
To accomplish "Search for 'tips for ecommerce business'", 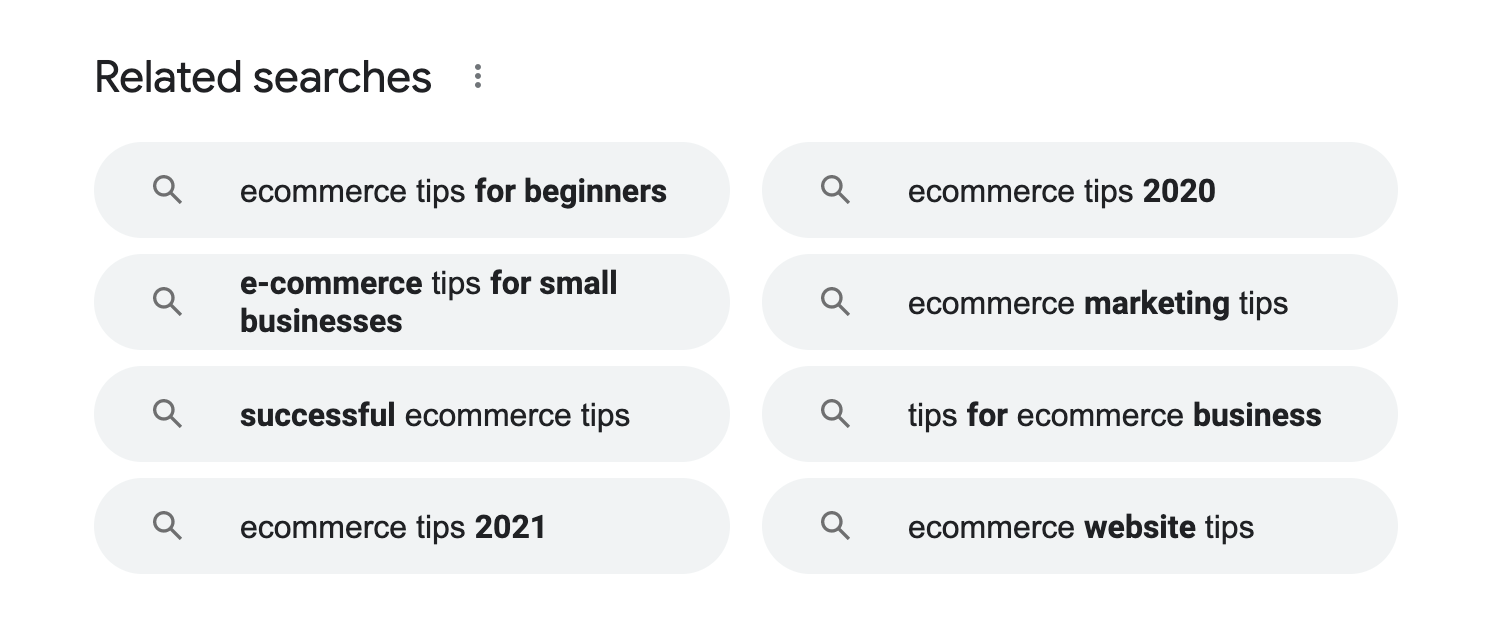I will [x=1114, y=414].
